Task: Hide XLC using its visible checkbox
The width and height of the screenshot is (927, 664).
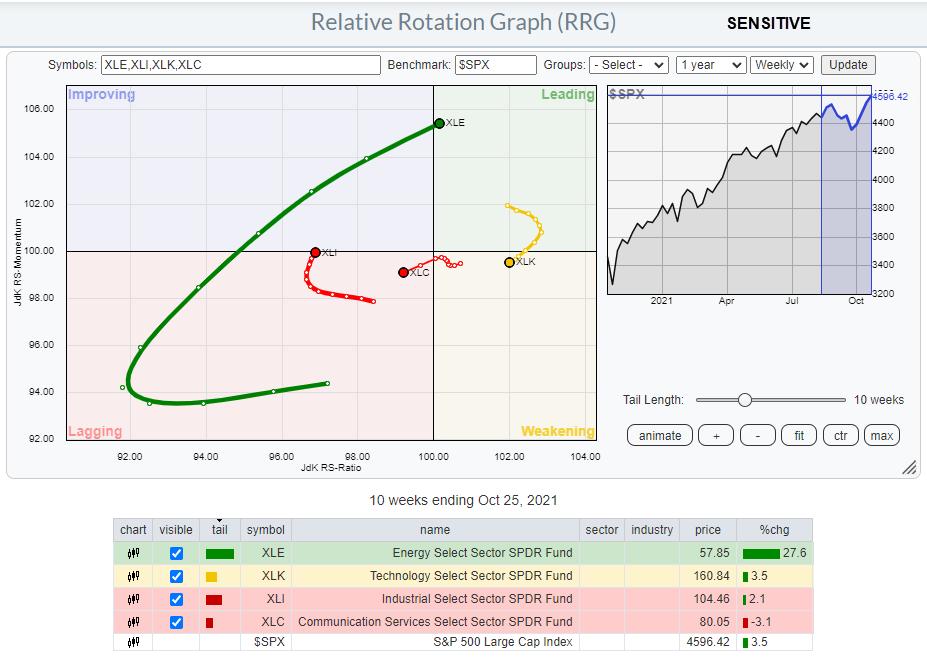Action: pyautogui.click(x=177, y=621)
